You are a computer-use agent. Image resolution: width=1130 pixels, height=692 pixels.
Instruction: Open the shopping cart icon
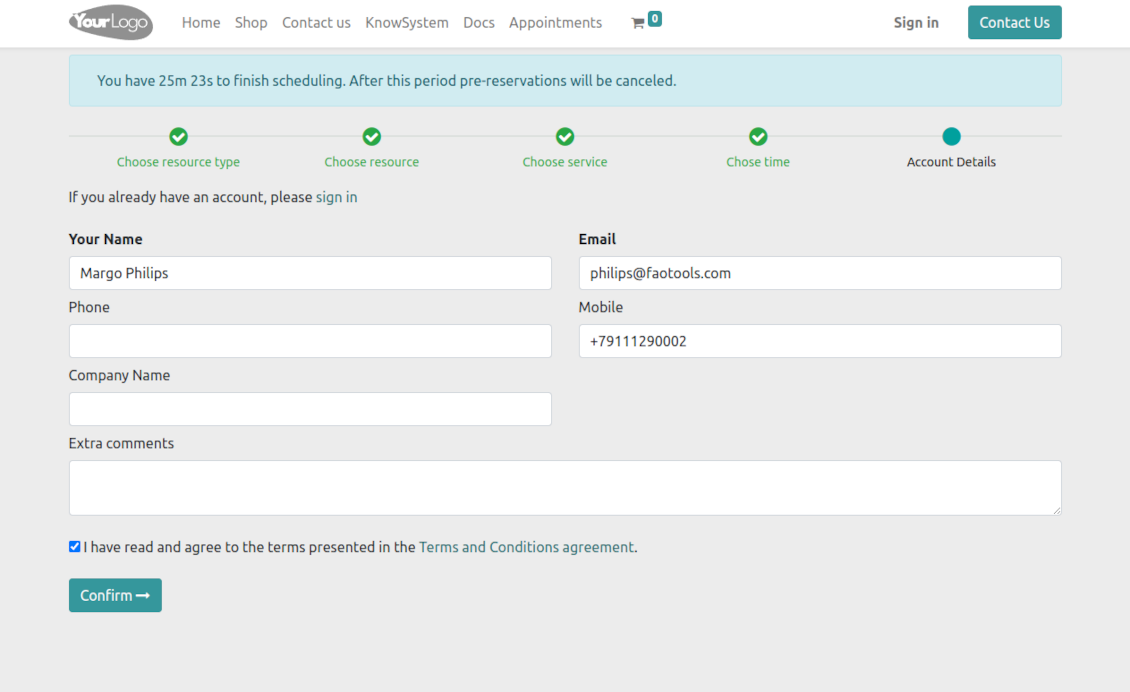(638, 23)
